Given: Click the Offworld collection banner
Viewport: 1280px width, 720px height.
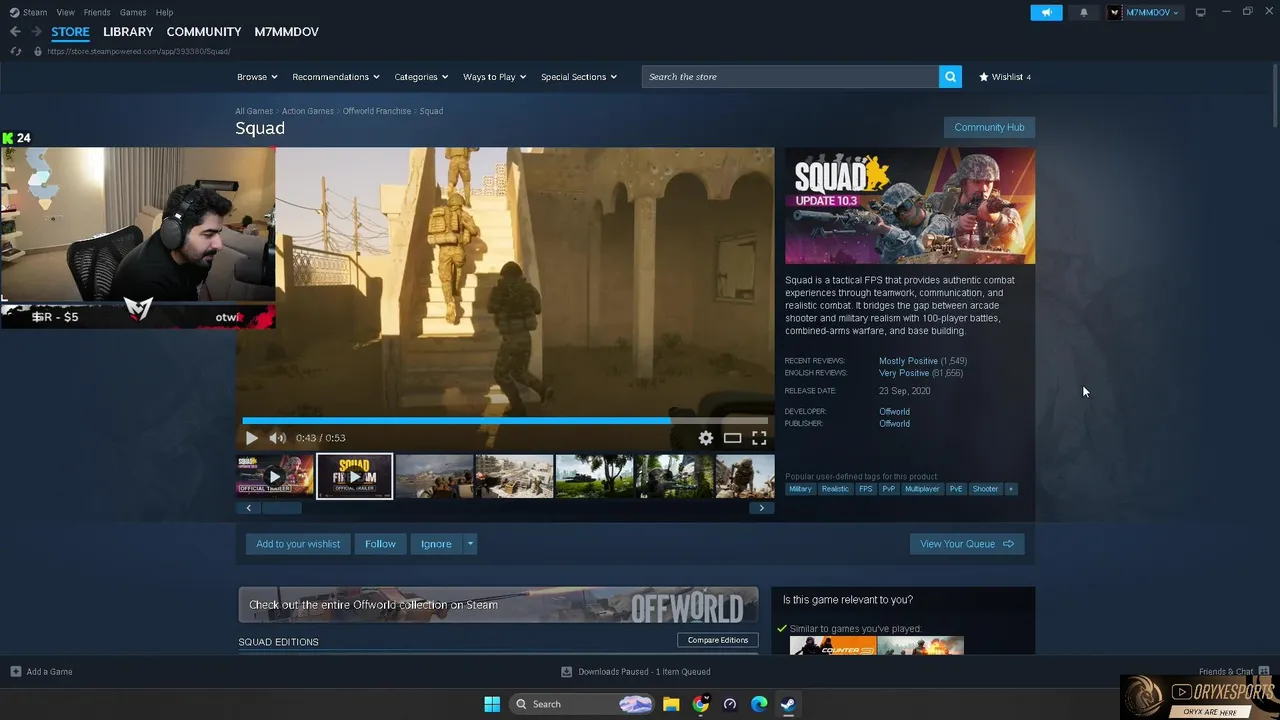Looking at the screenshot, I should 498,605.
